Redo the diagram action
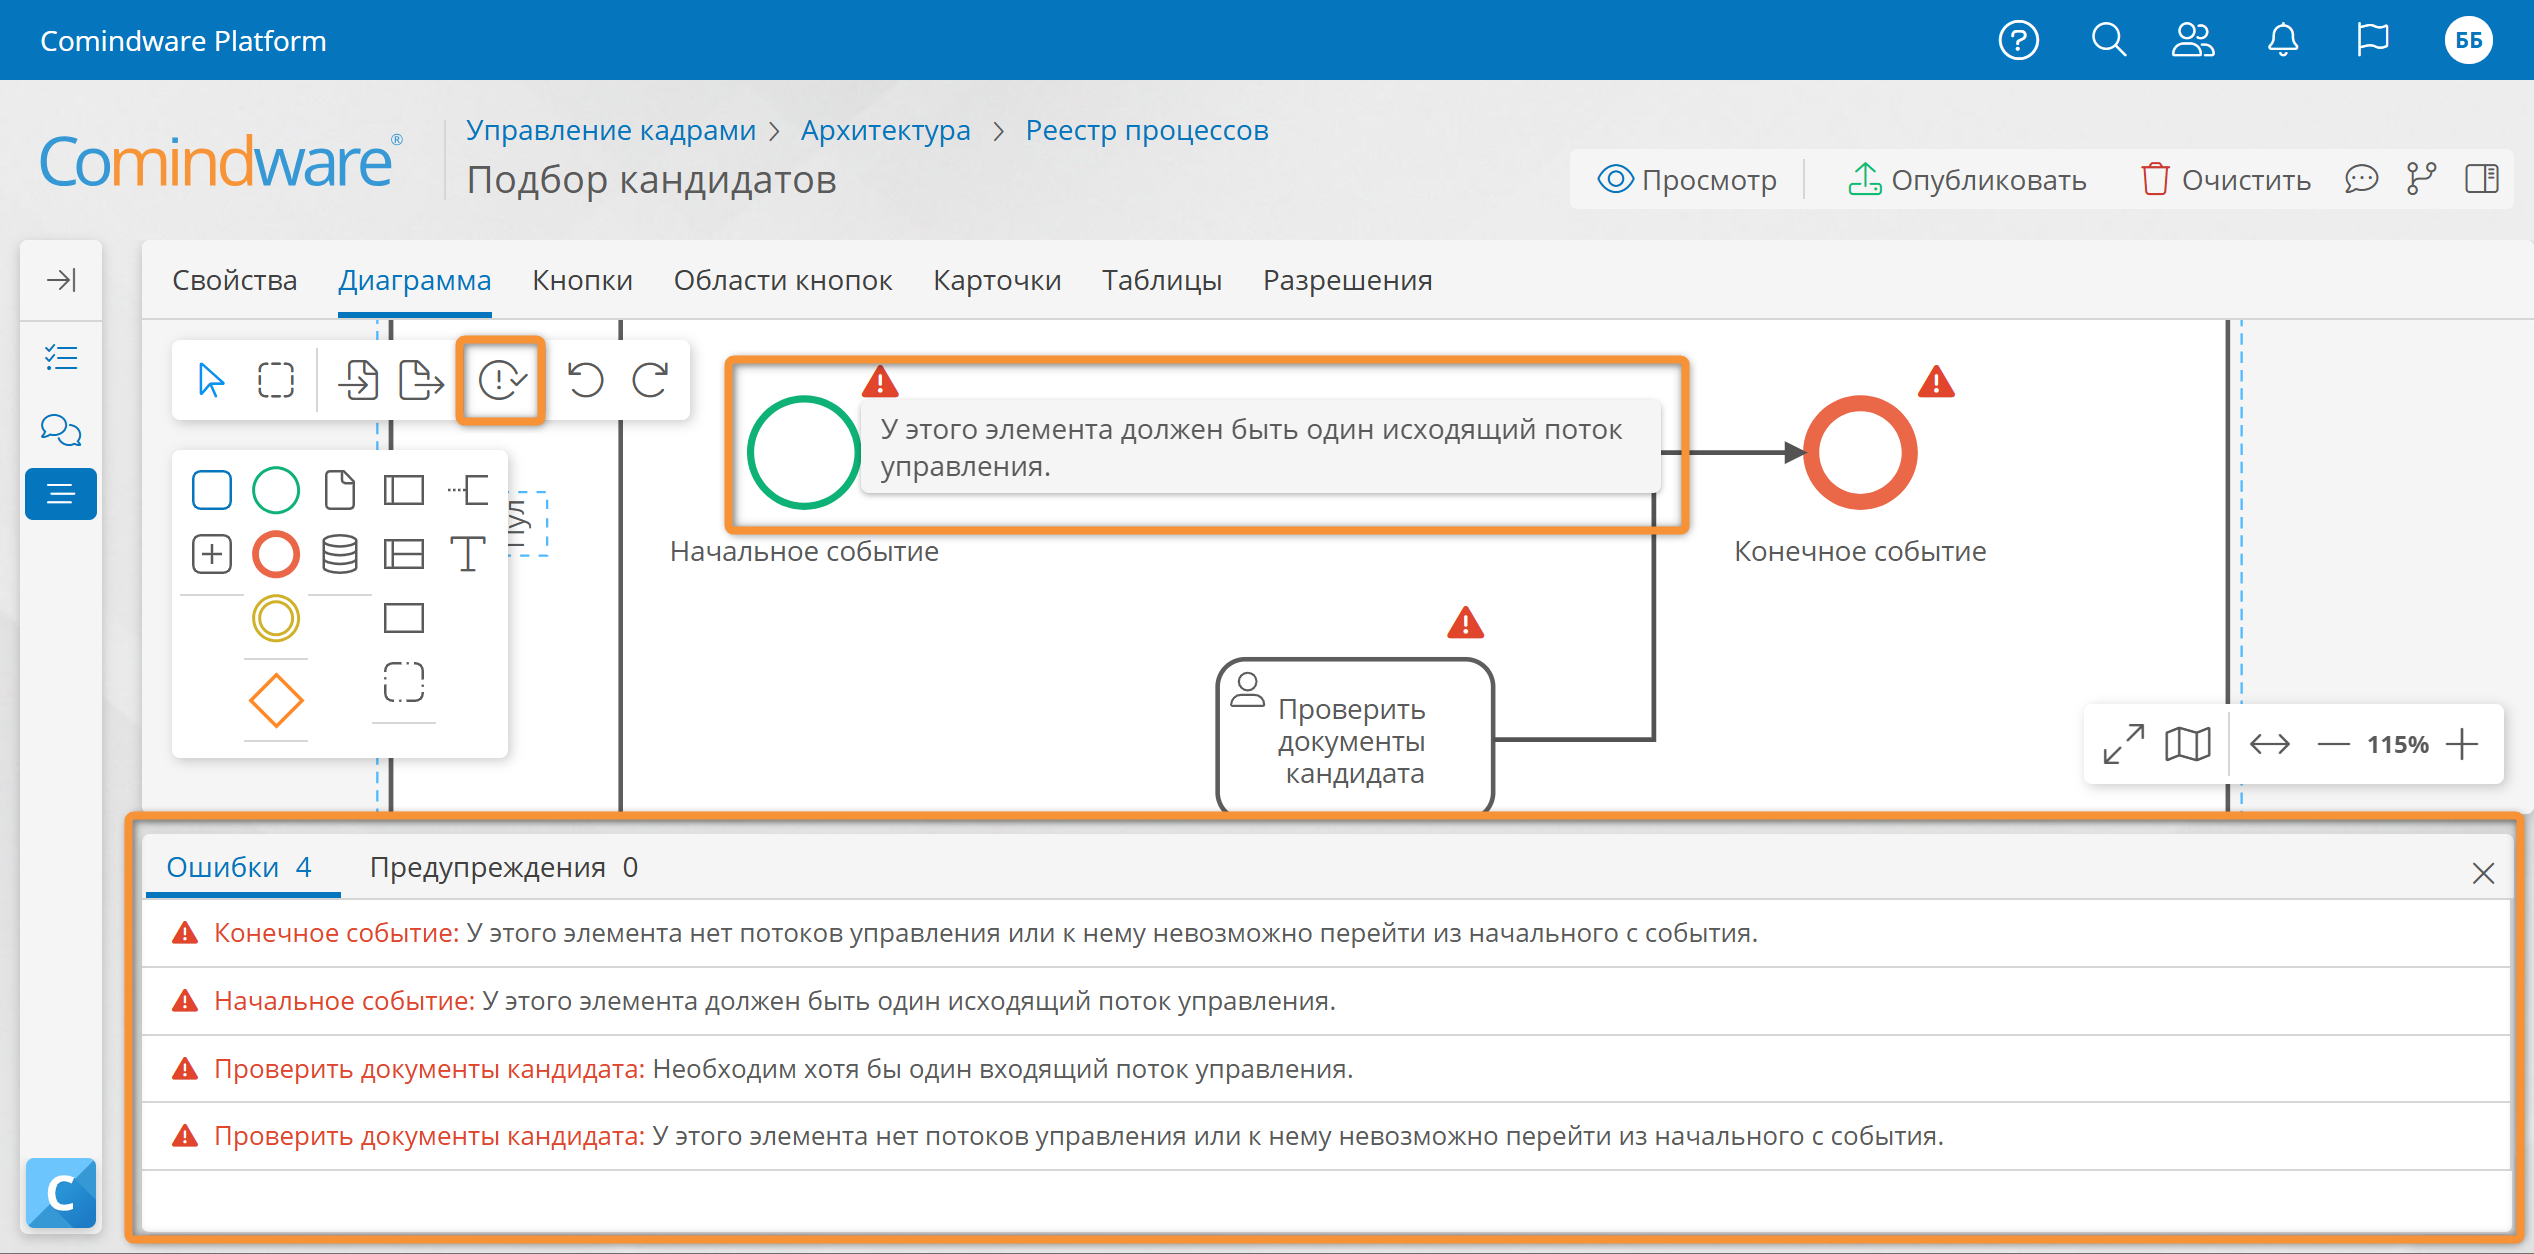Viewport: 2534px width, 1254px height. pos(650,380)
